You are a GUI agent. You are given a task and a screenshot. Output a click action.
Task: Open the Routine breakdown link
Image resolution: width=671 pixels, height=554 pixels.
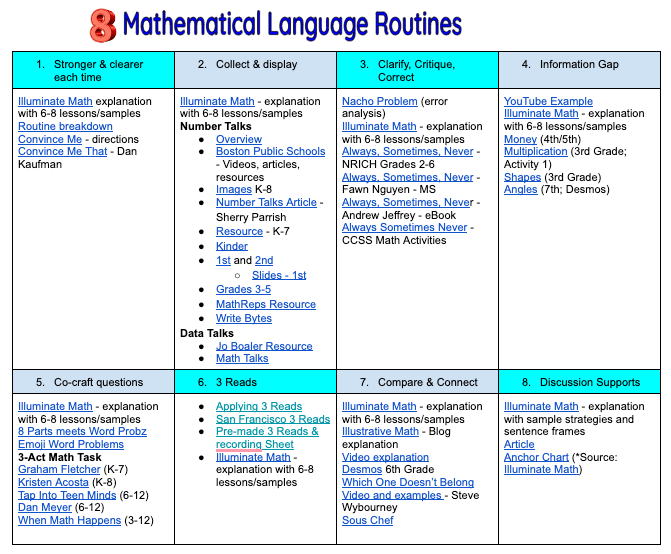click(x=65, y=127)
